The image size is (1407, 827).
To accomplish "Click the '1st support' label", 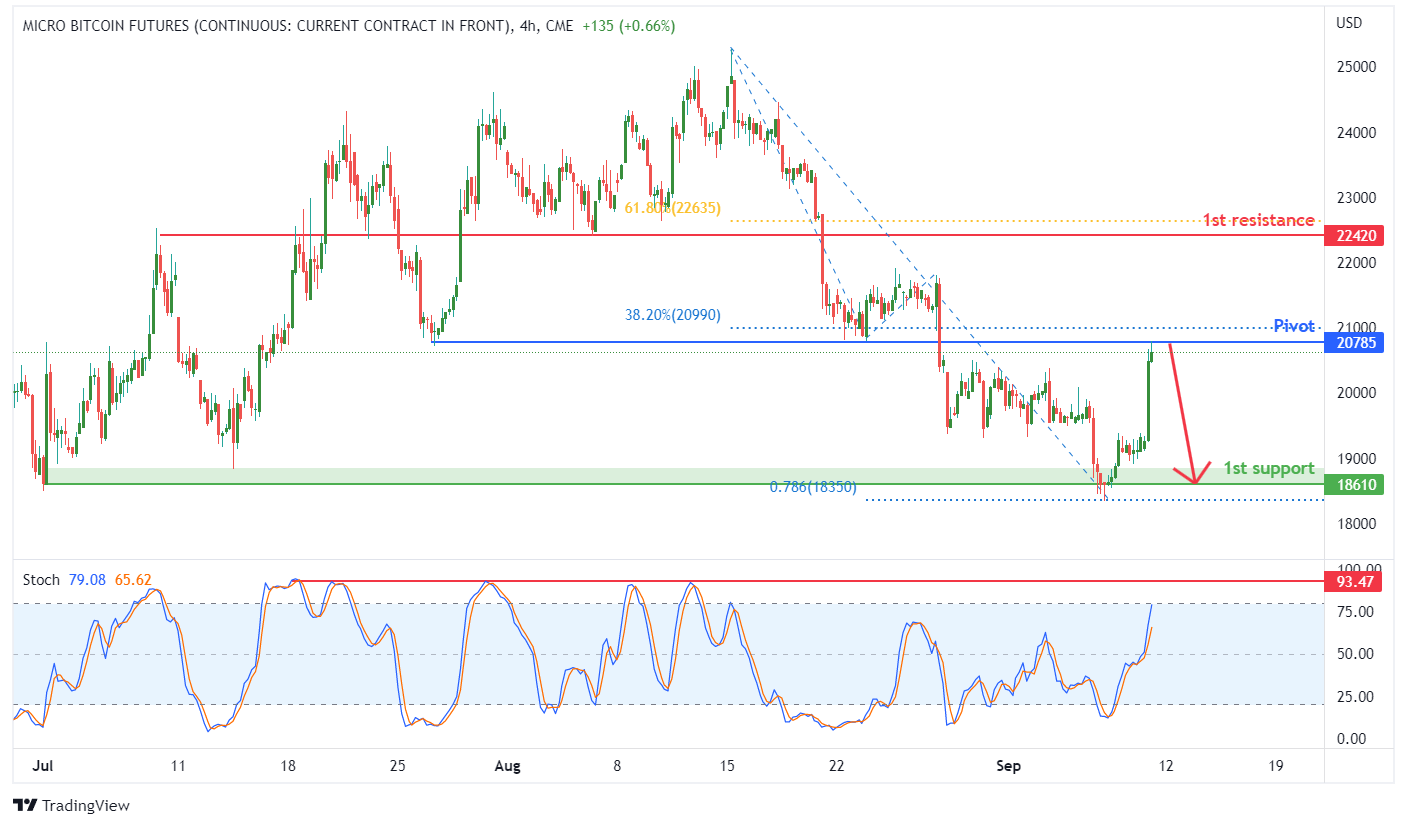I will (1269, 468).
